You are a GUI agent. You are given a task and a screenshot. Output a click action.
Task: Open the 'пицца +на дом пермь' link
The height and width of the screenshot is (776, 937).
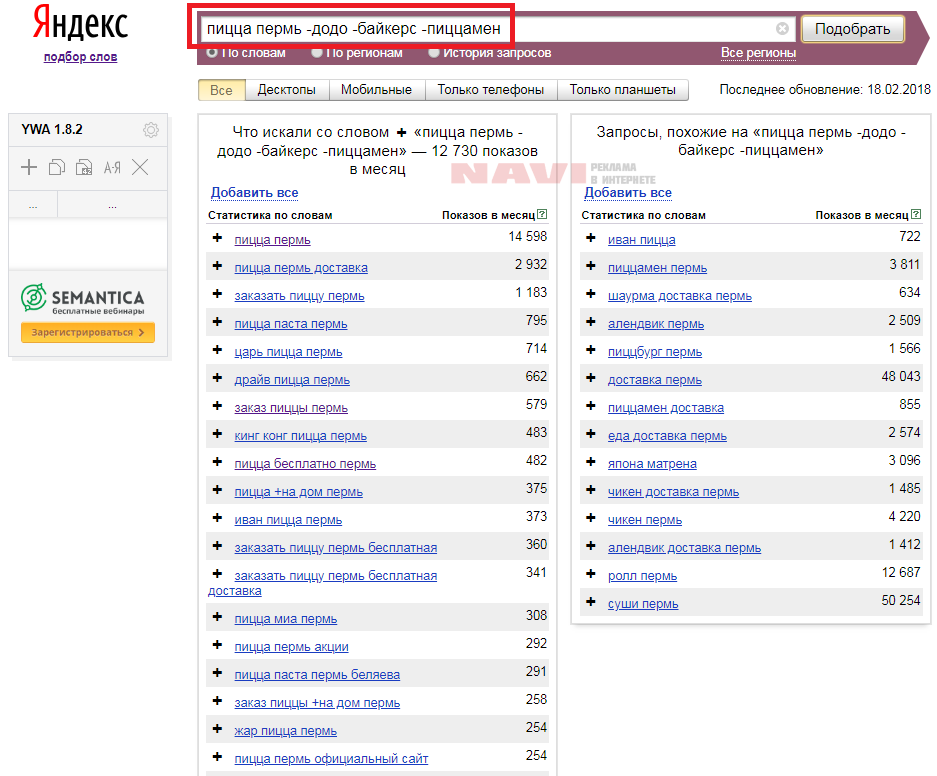tap(298, 492)
